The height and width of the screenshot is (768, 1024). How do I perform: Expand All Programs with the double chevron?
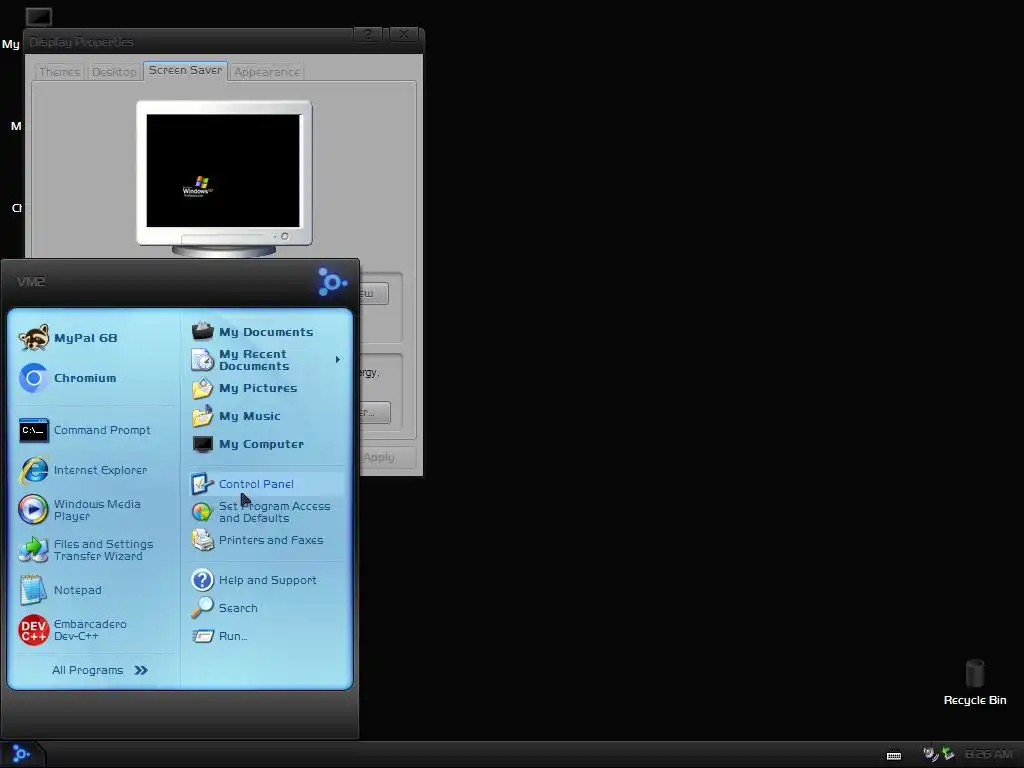(x=141, y=670)
